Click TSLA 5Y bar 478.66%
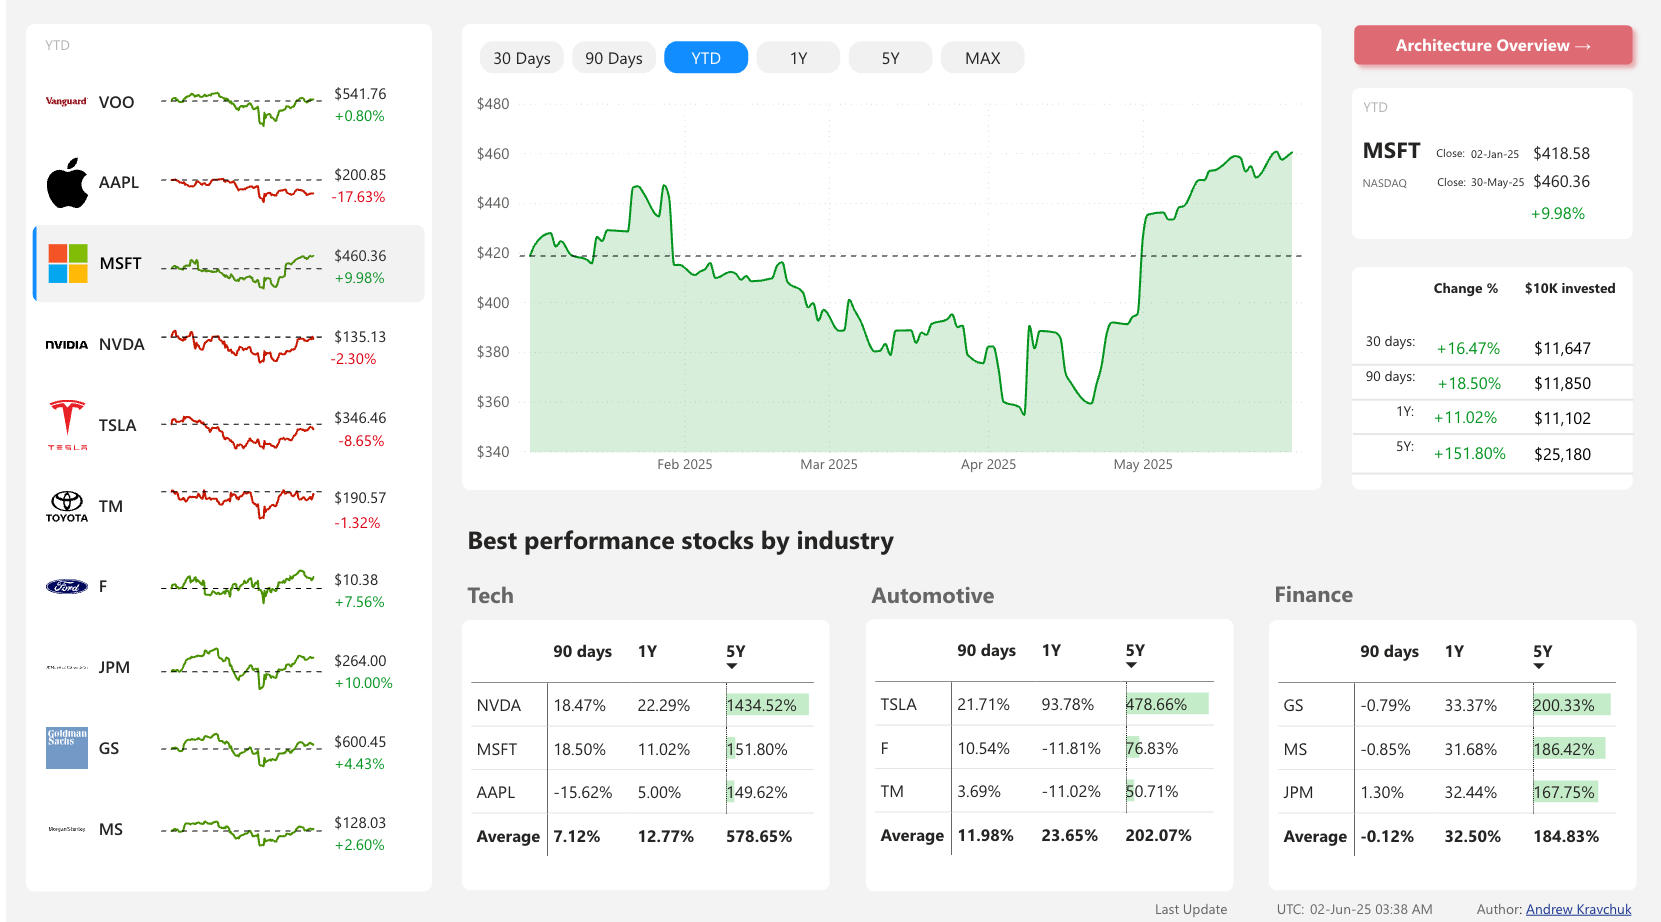Screen dimensions: 1661x922 1167,704
